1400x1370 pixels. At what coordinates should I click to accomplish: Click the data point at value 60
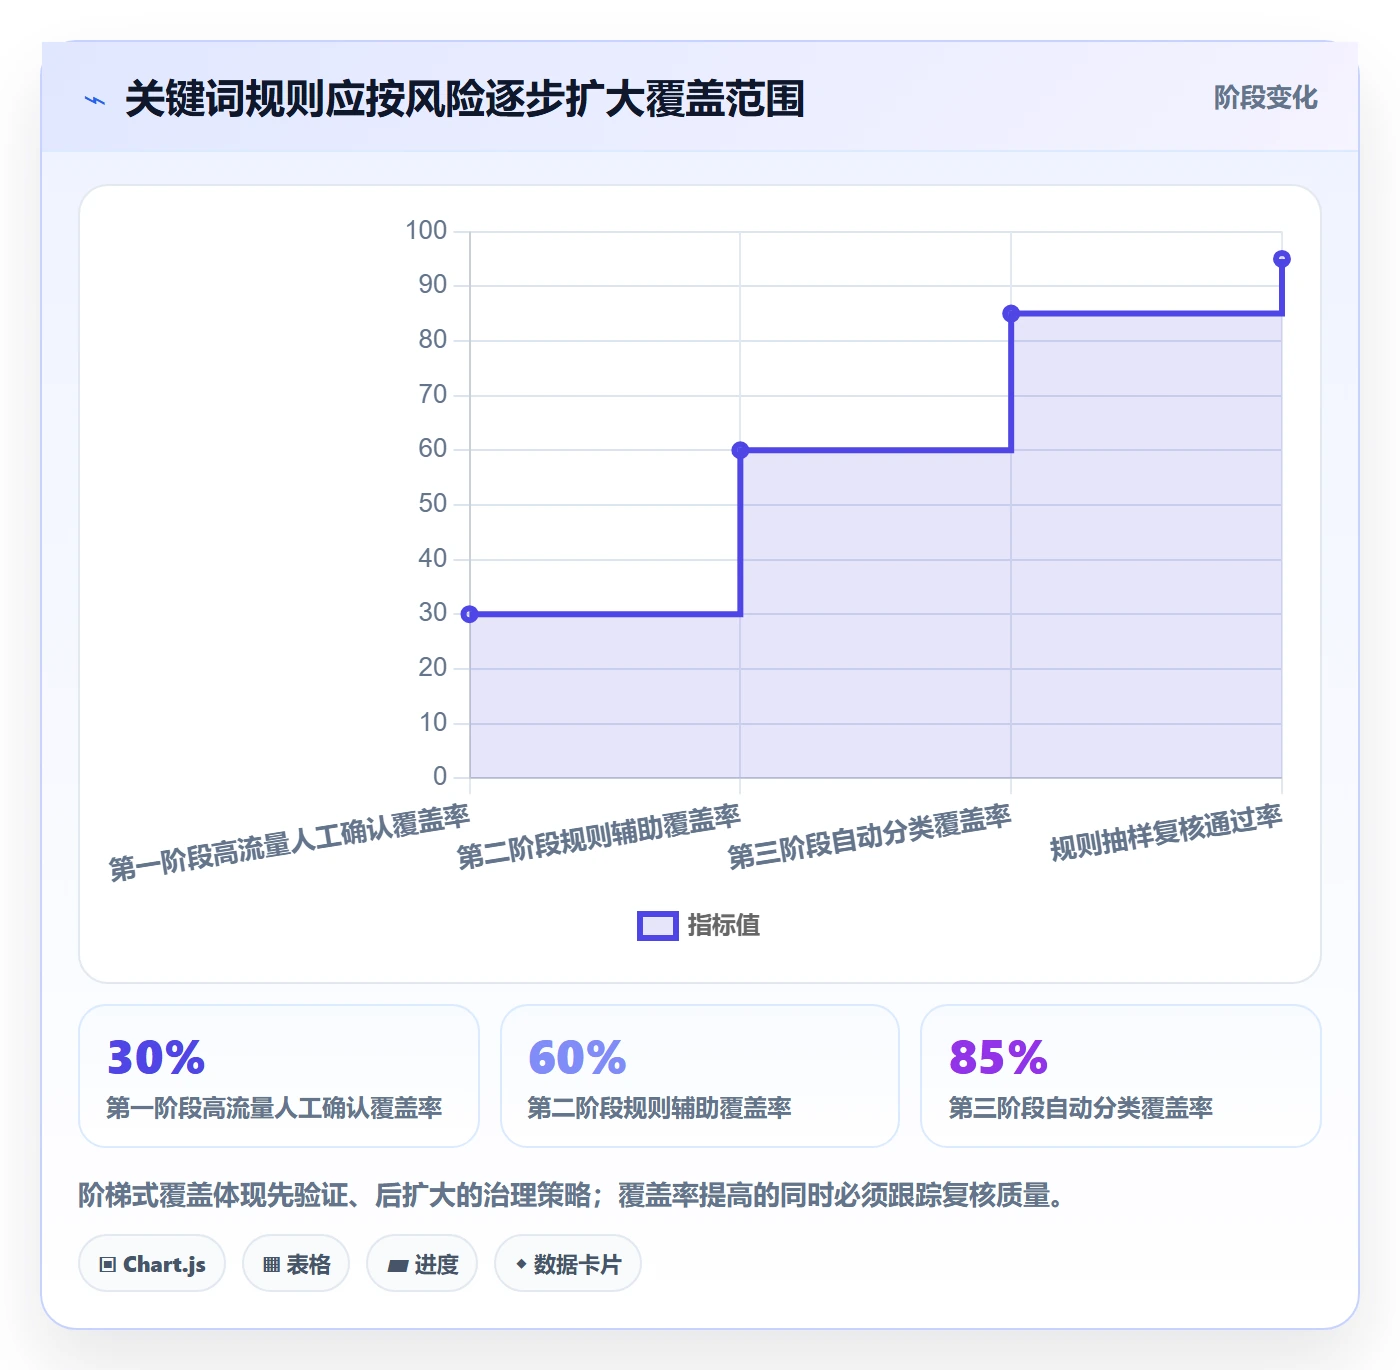(740, 450)
